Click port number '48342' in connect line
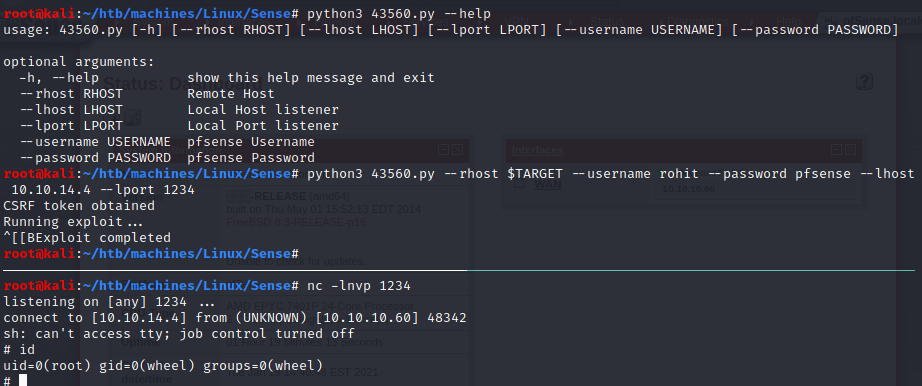 point(447,318)
